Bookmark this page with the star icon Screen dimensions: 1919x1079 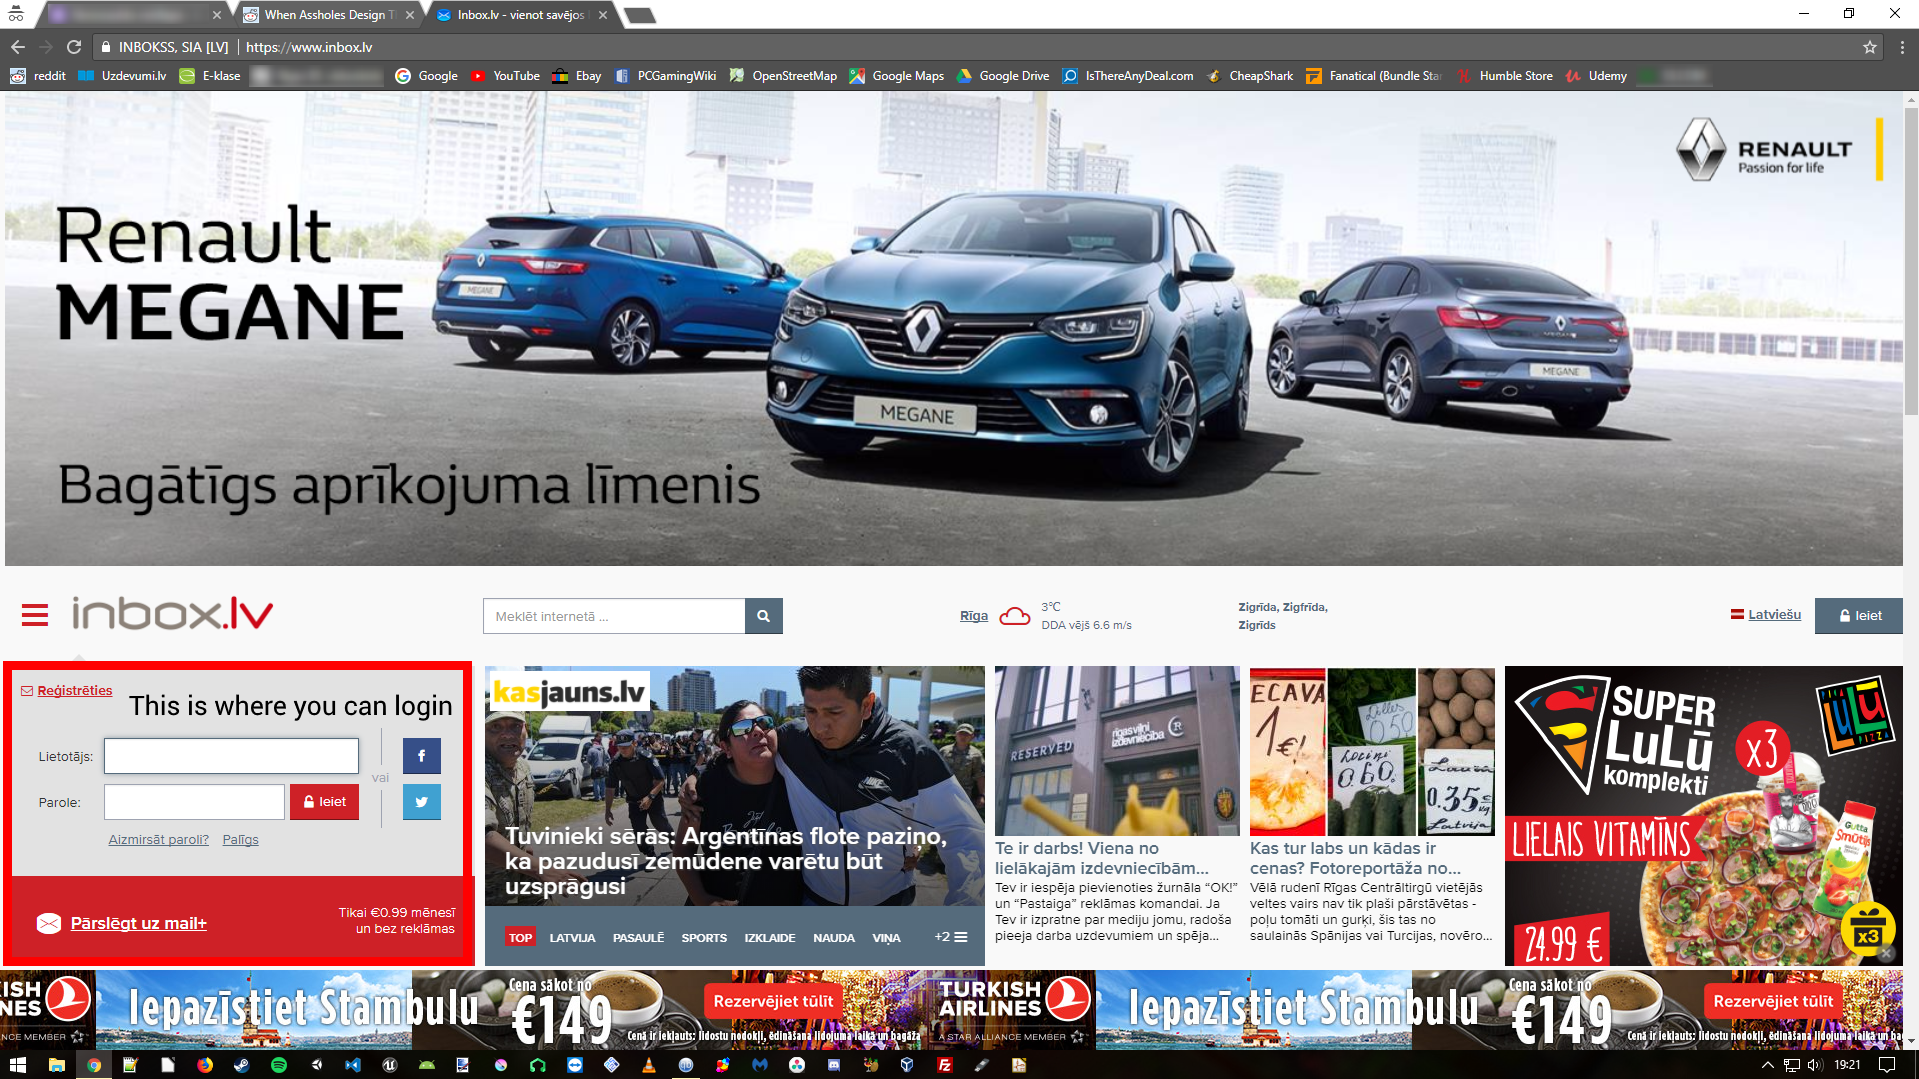click(1870, 47)
